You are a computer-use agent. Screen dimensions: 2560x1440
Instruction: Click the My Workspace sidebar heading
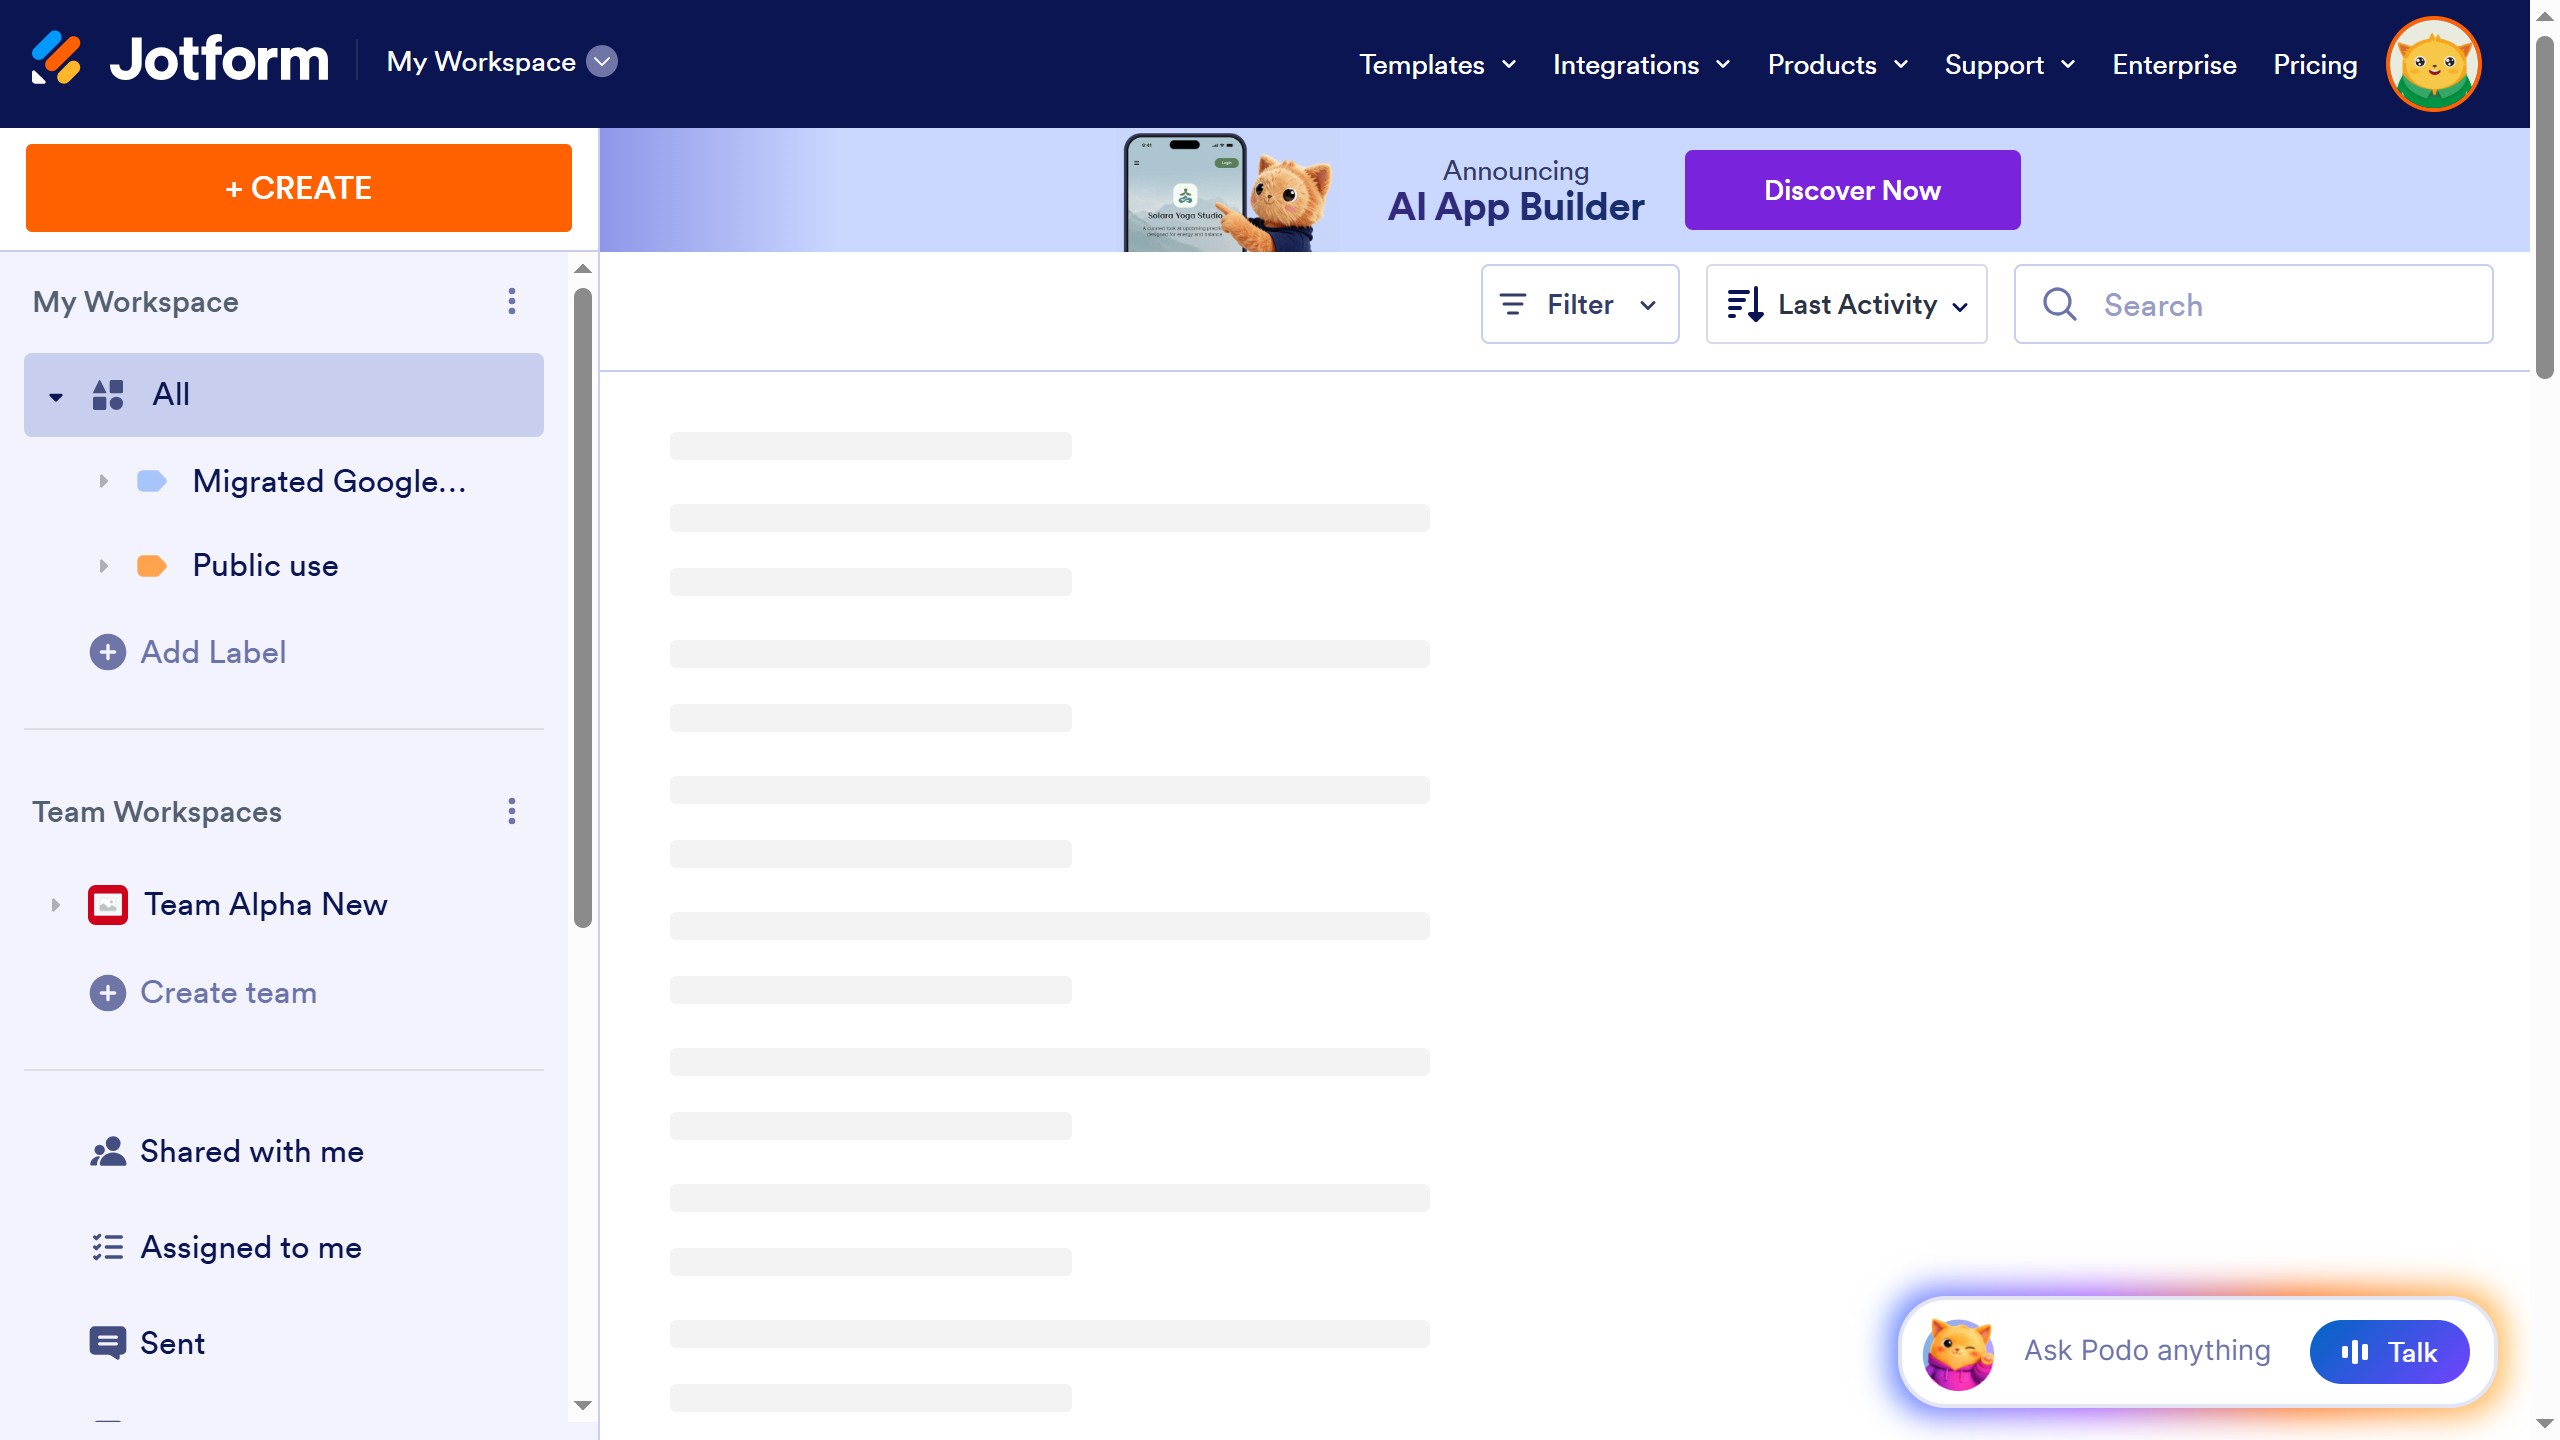click(136, 302)
